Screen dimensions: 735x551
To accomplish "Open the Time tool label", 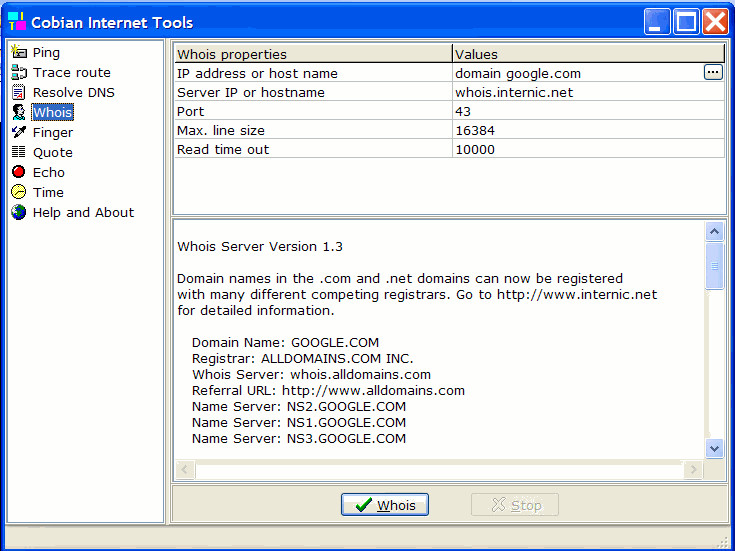I will tap(48, 192).
